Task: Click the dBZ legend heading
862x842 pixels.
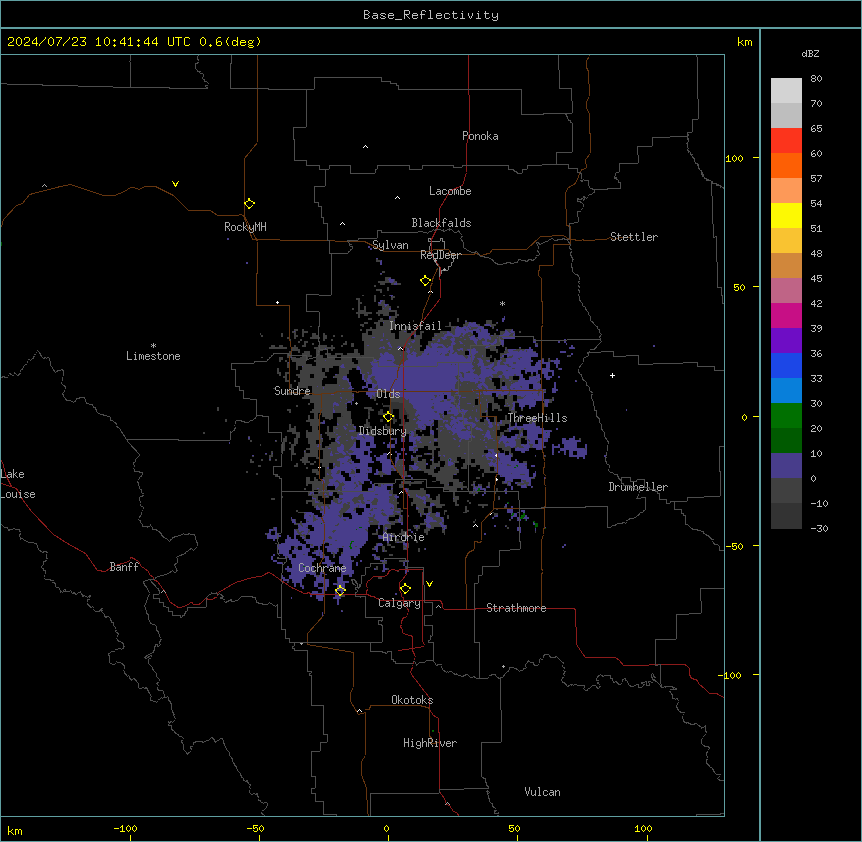Action: click(x=810, y=53)
